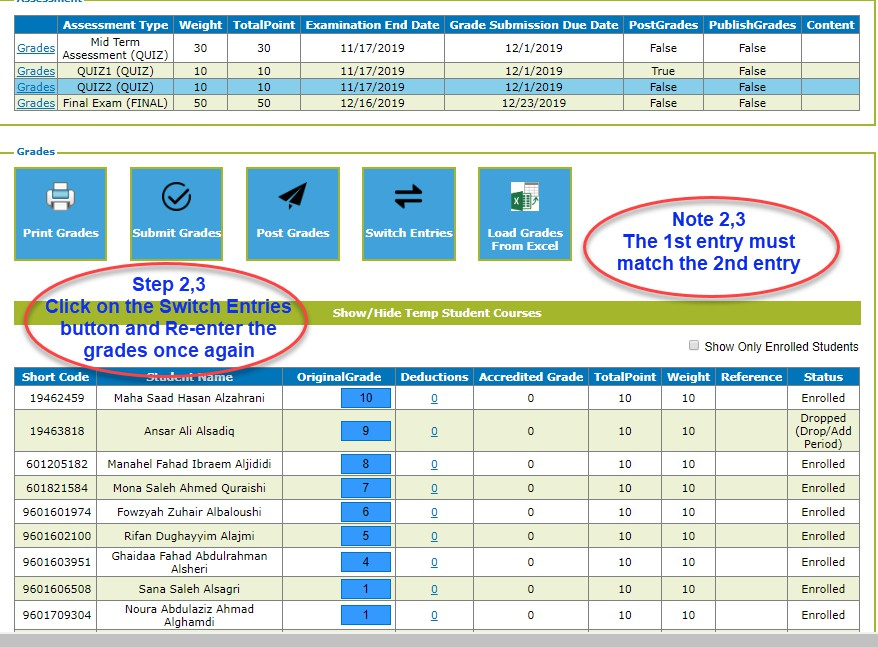The image size is (878, 647).
Task: Open deductions link for student 601205182
Action: (x=434, y=464)
